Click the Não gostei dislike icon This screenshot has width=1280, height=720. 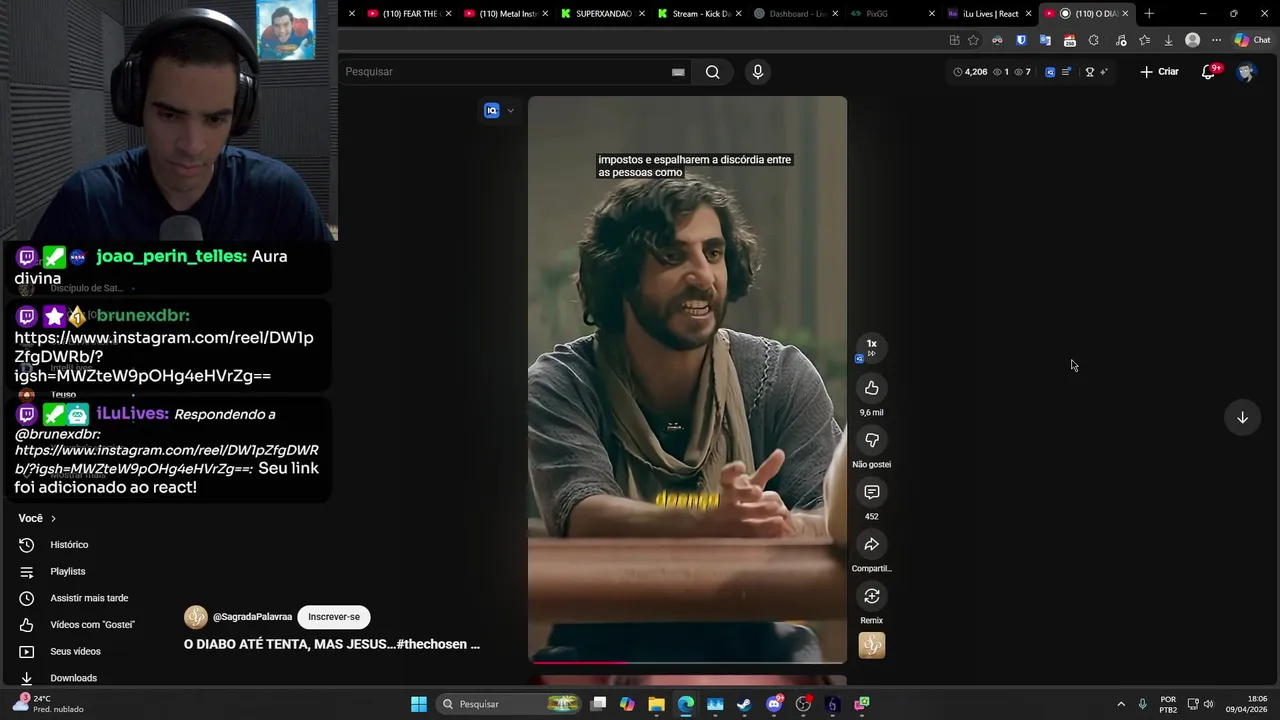click(871, 440)
